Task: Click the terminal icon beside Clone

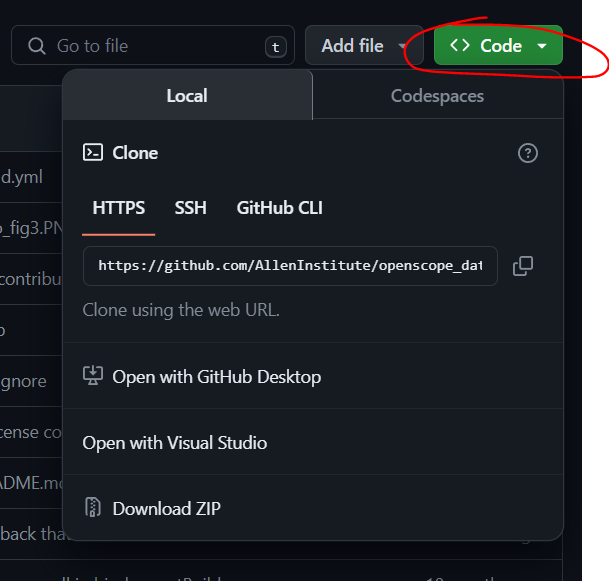Action: tap(93, 152)
